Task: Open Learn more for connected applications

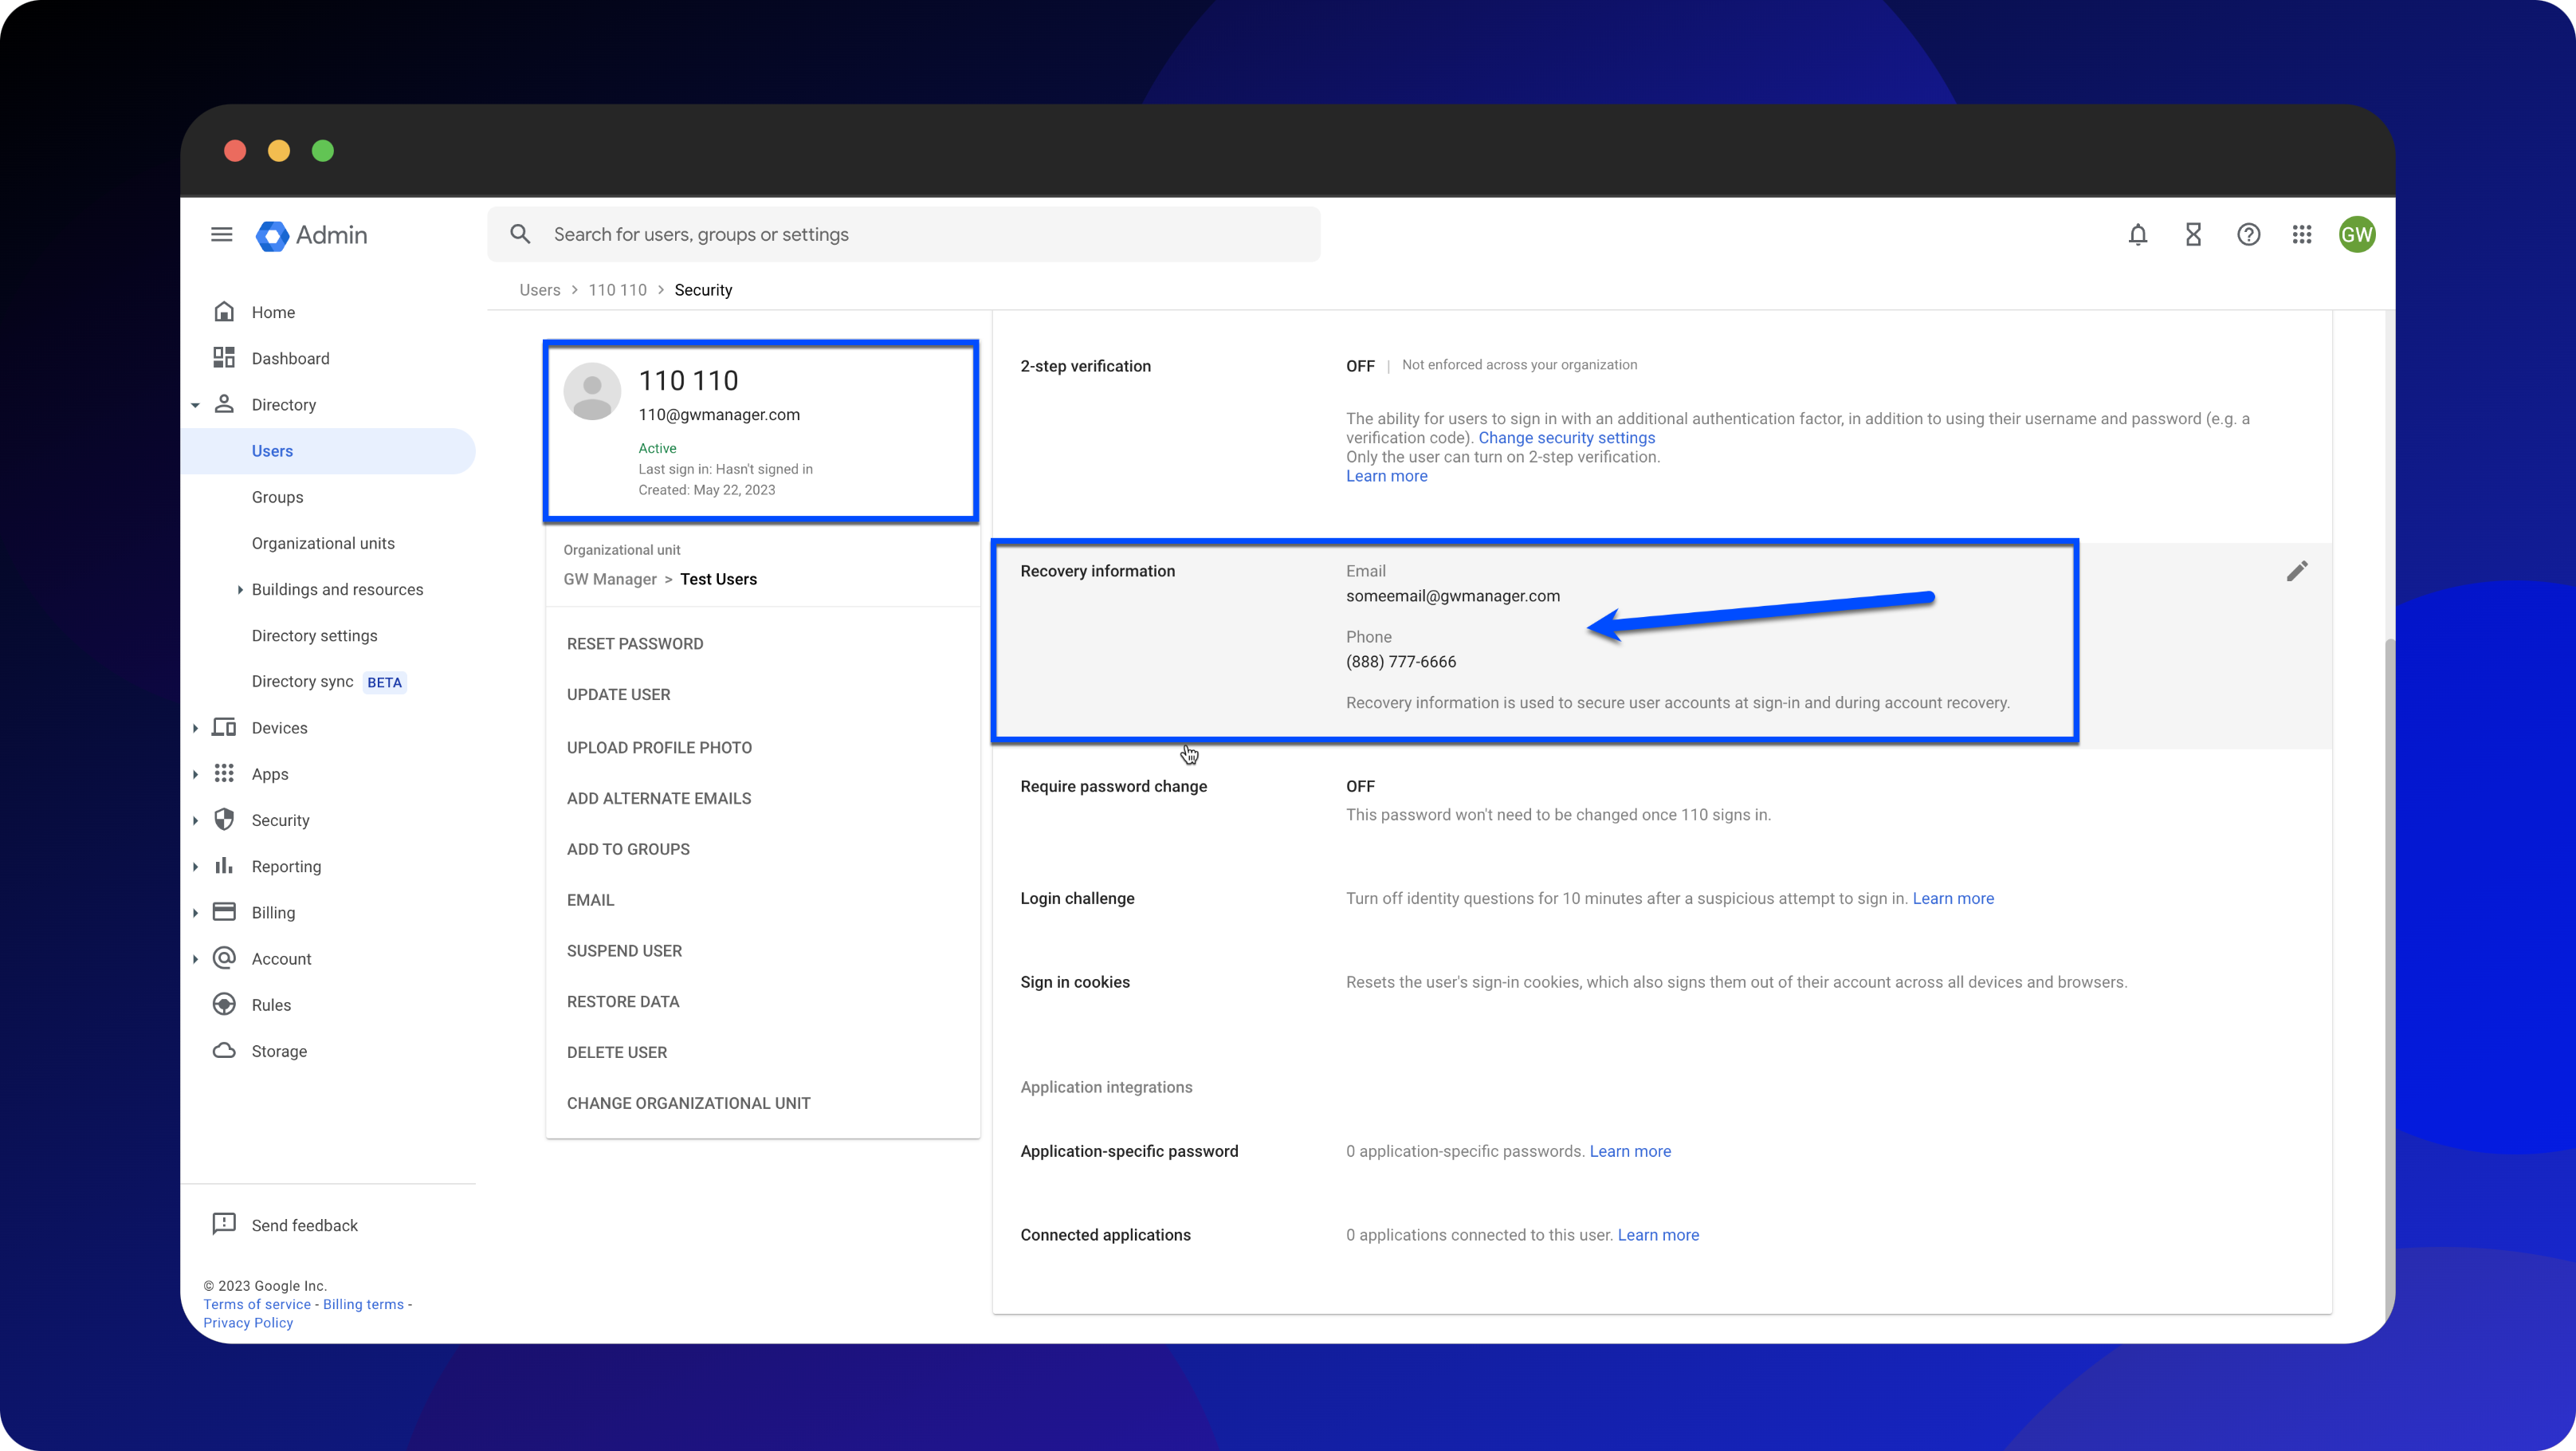Action: click(1658, 1235)
